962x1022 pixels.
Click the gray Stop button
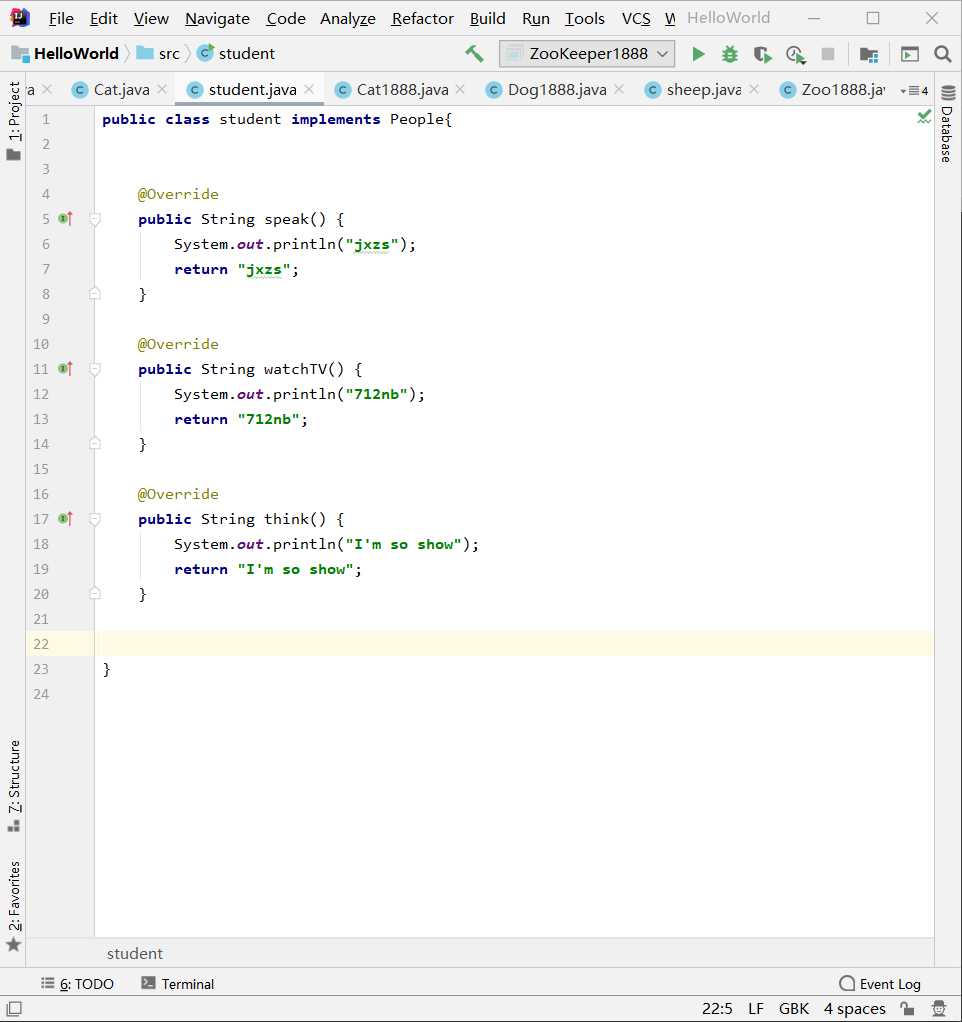tap(828, 53)
